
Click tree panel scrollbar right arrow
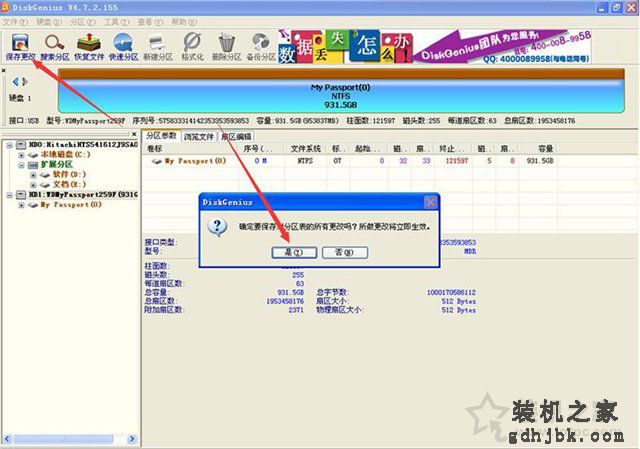[x=131, y=439]
